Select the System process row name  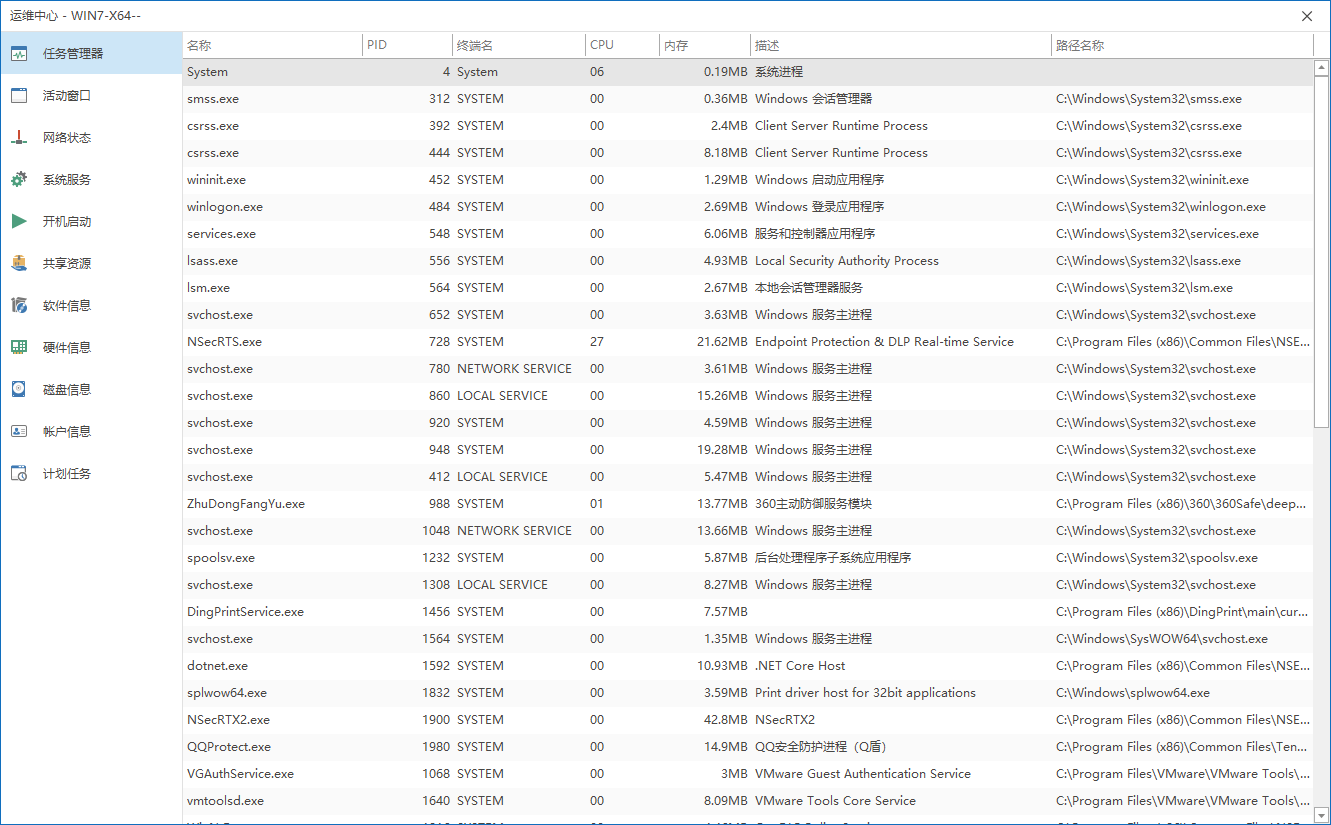[x=207, y=72]
